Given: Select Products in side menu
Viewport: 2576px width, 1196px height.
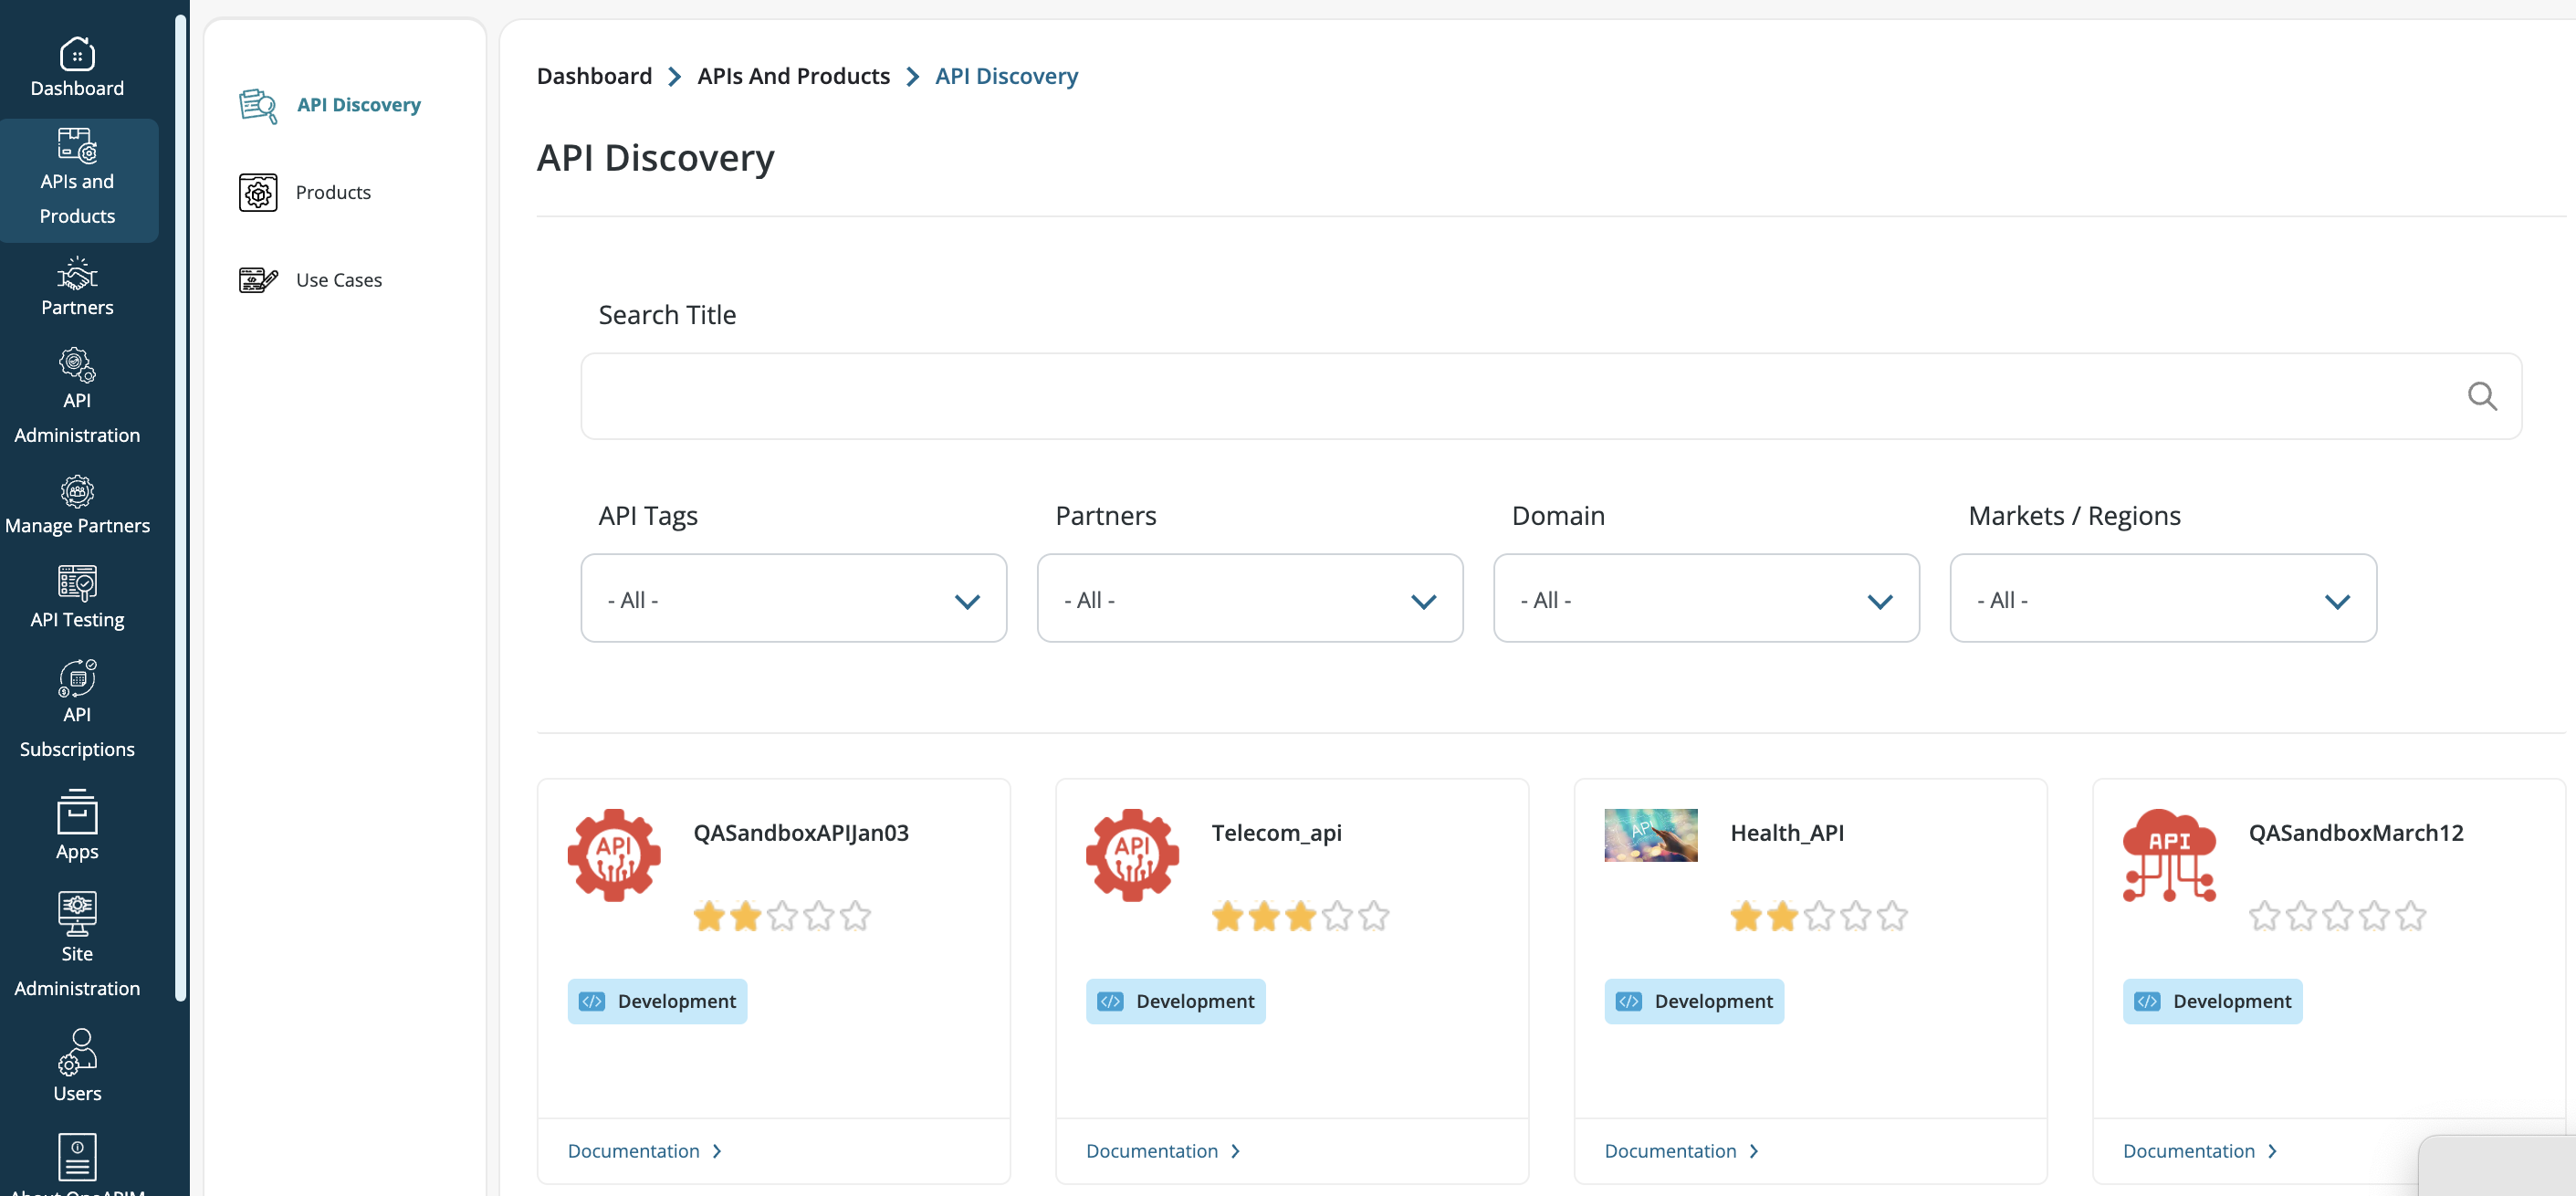Looking at the screenshot, I should (x=333, y=192).
